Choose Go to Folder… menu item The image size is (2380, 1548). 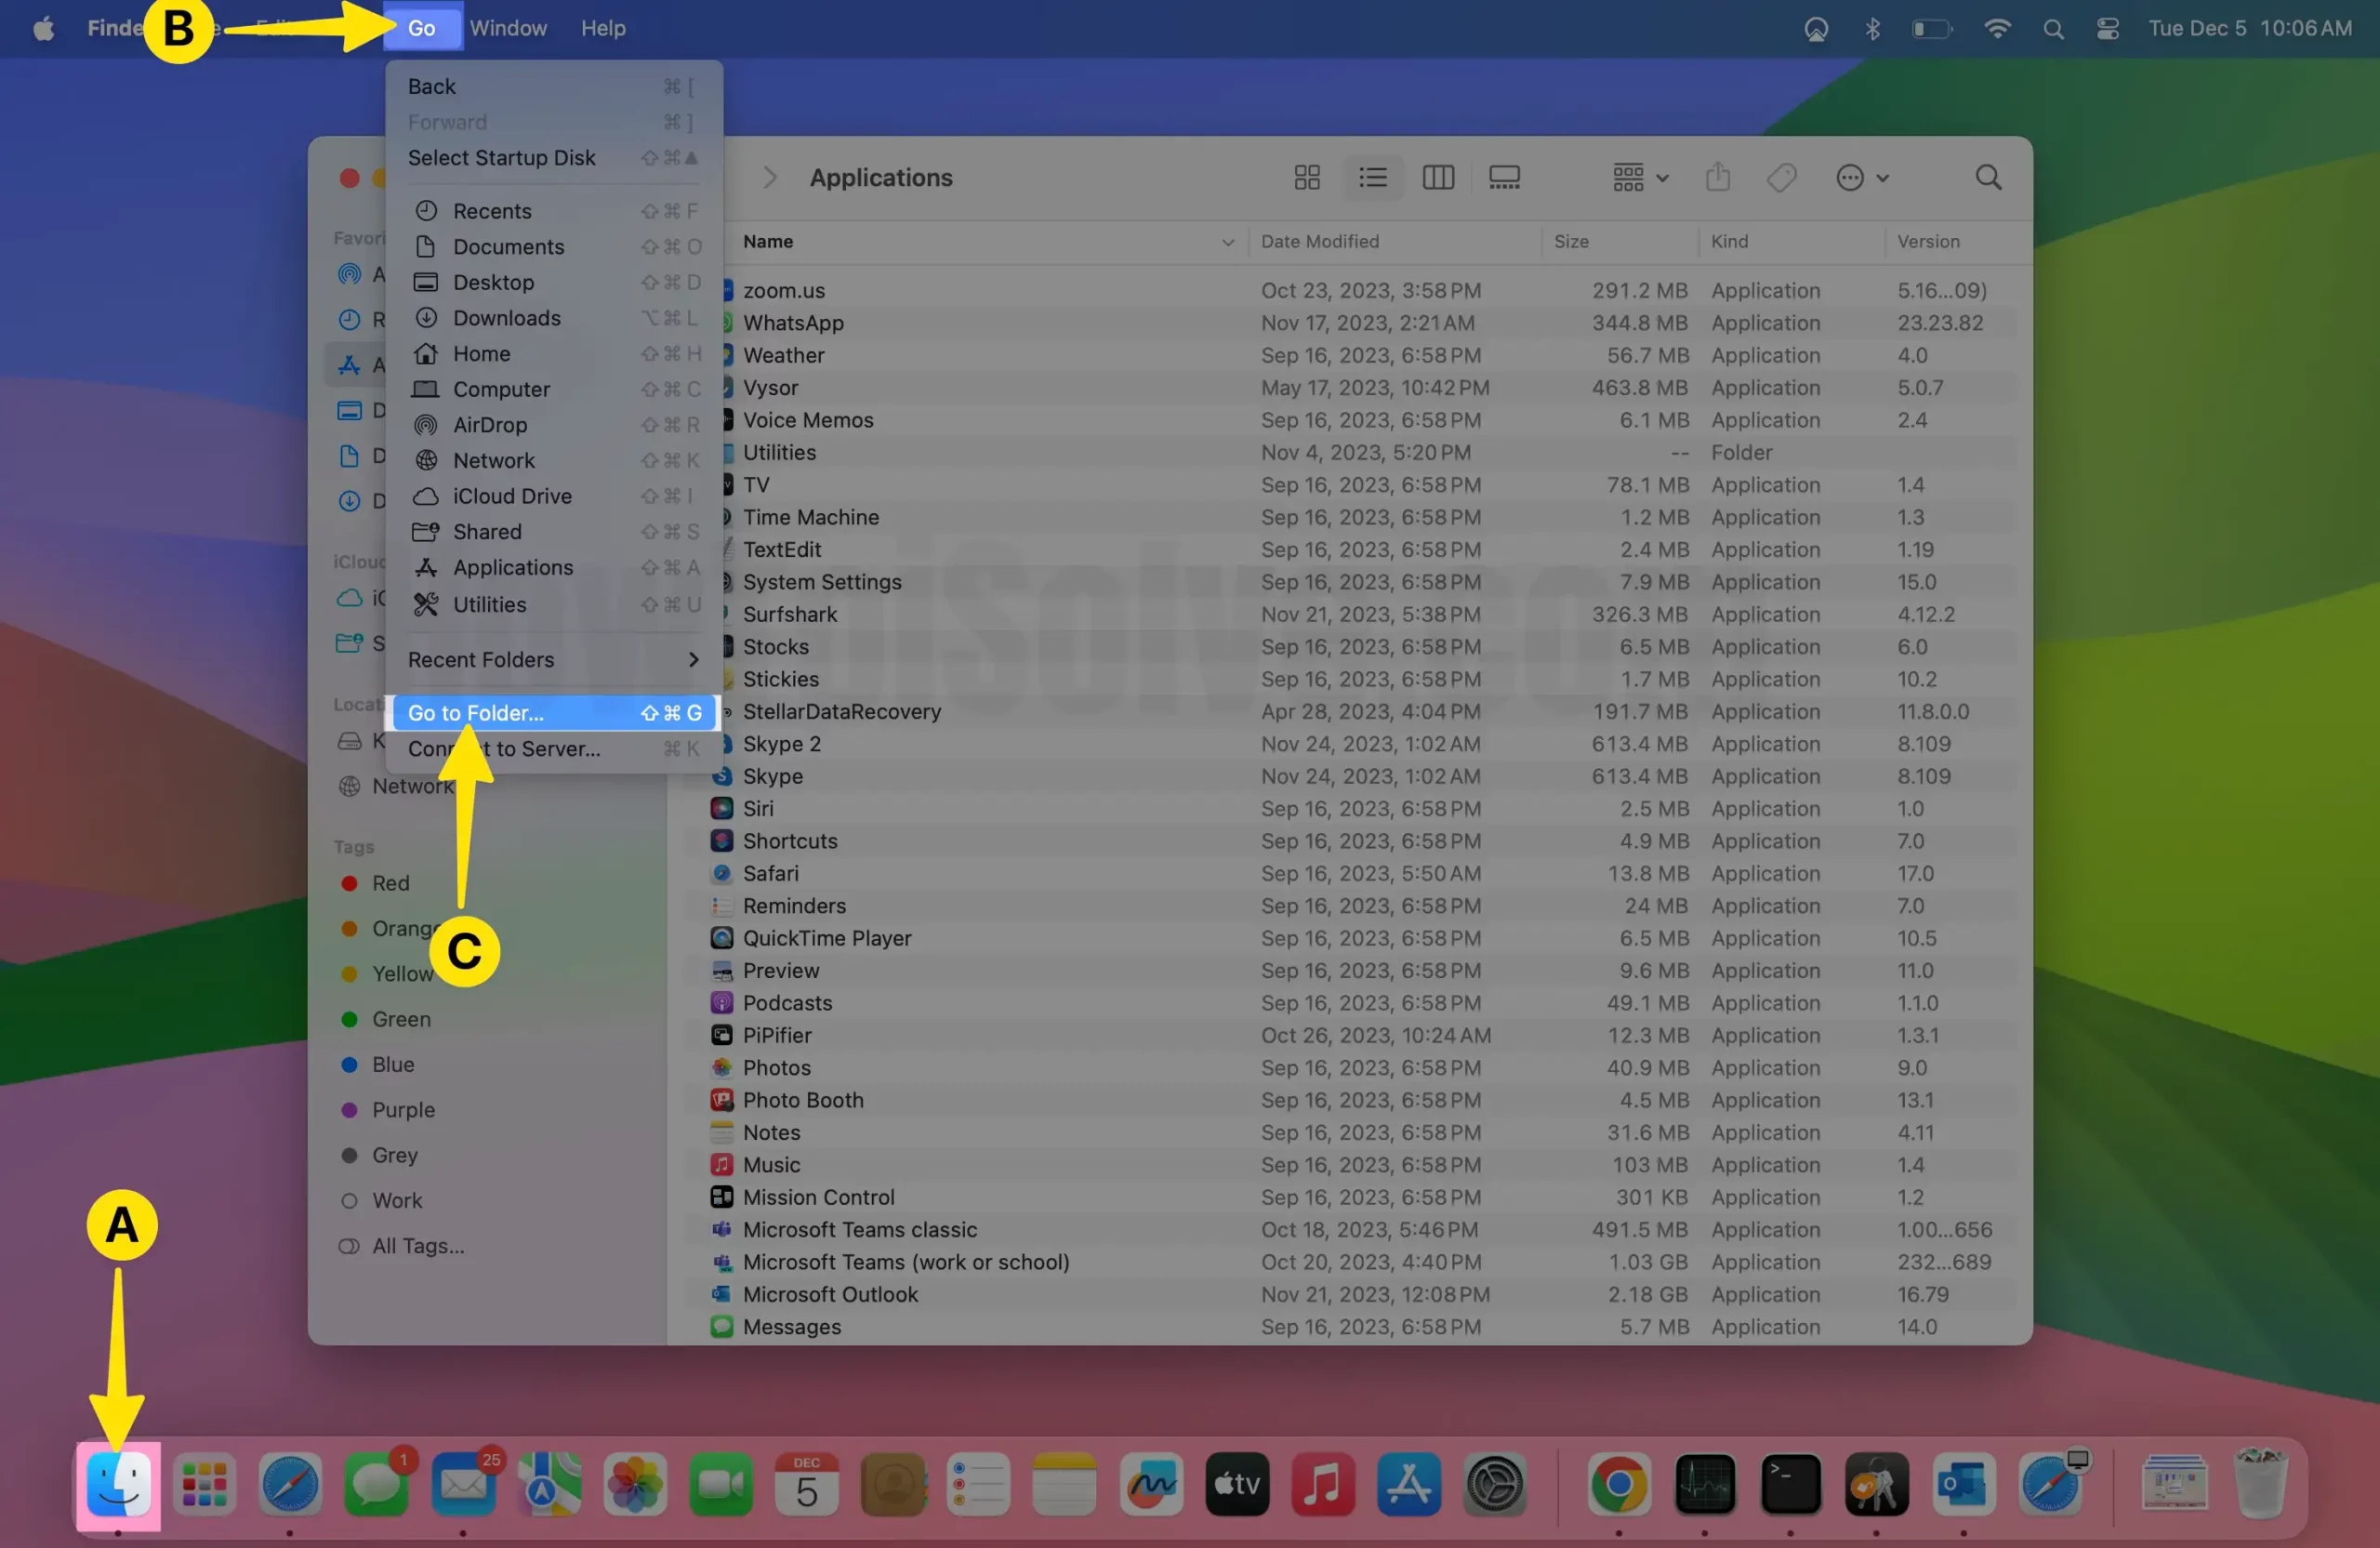(x=553, y=713)
